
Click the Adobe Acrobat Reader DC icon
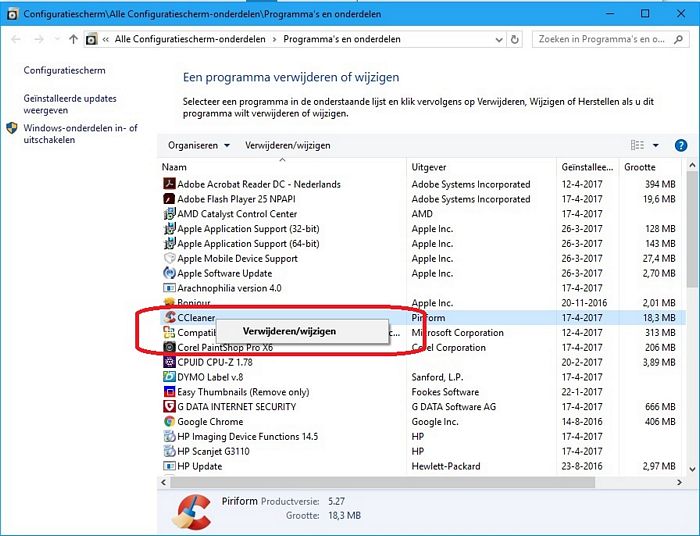(x=169, y=184)
